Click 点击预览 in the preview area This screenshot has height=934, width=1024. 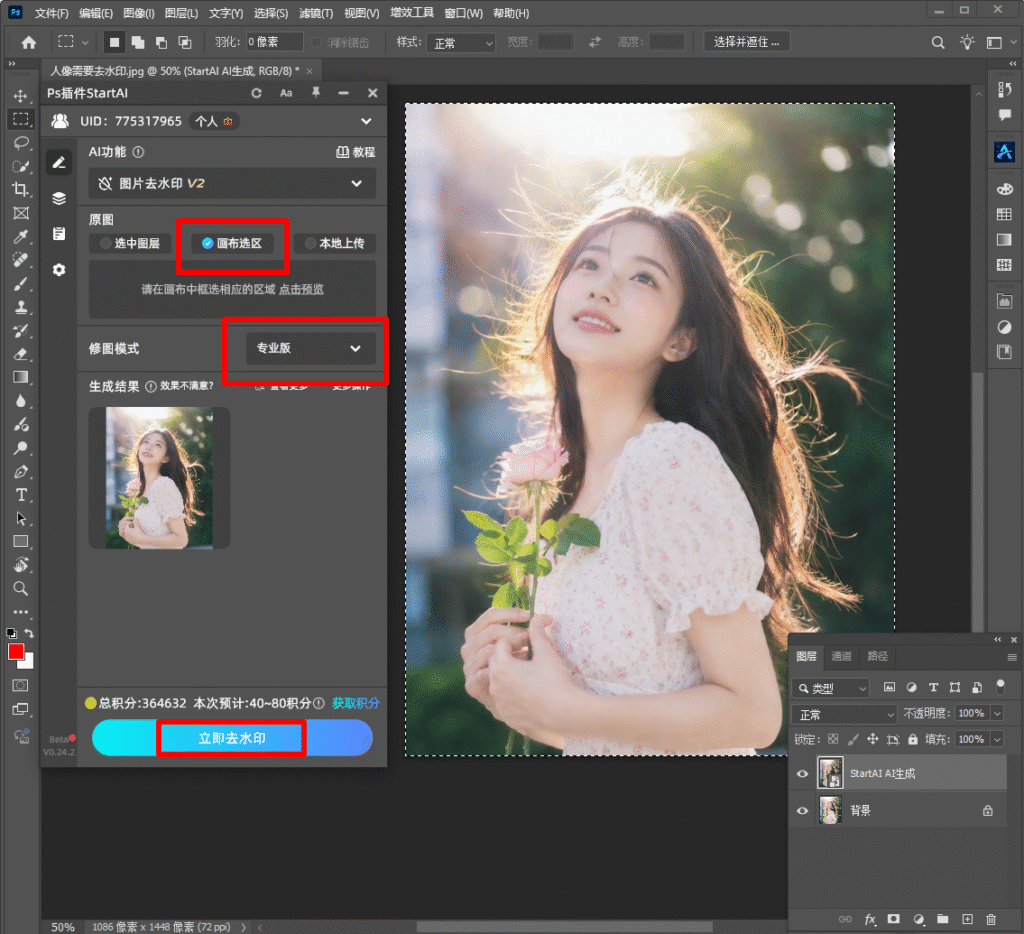[301, 289]
